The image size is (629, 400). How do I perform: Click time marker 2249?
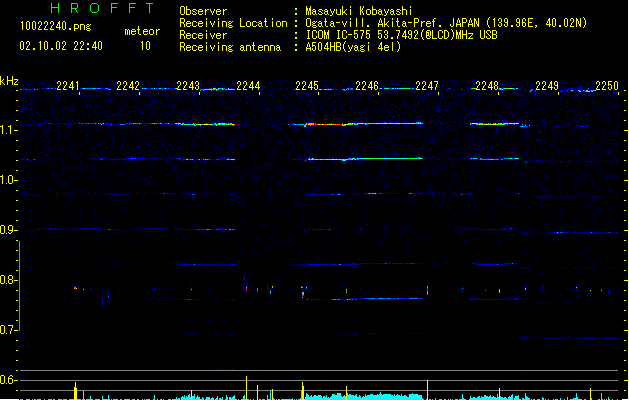tap(547, 86)
